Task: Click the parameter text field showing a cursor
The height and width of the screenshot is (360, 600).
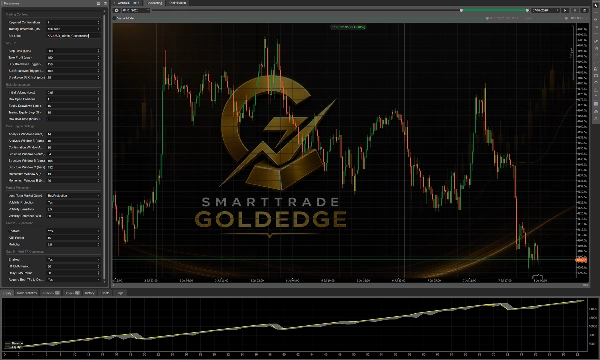Action: click(73, 36)
